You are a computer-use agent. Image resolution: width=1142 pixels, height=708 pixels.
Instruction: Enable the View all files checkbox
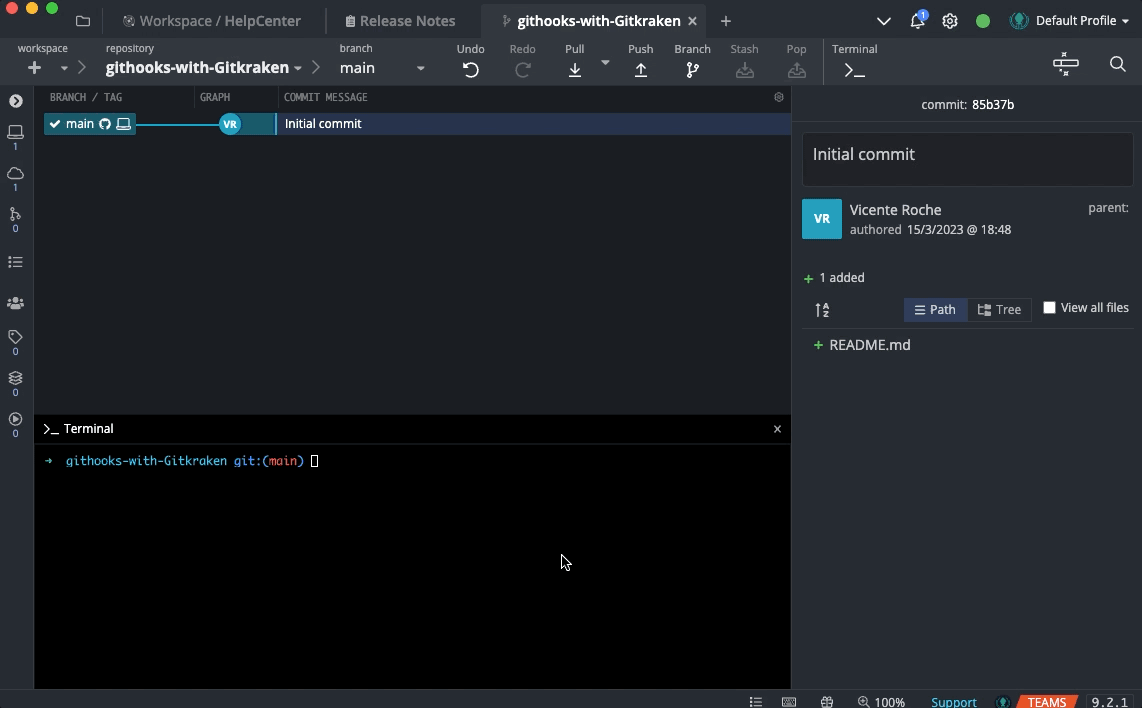click(1049, 308)
